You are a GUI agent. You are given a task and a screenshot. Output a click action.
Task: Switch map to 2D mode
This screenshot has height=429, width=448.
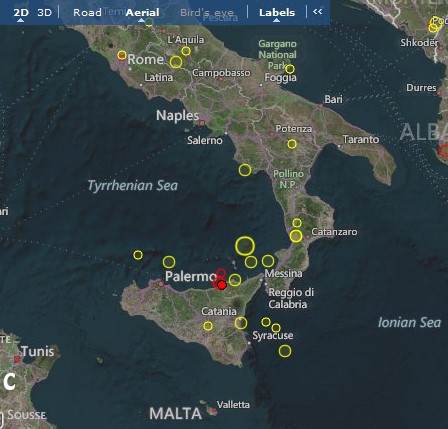tap(21, 13)
